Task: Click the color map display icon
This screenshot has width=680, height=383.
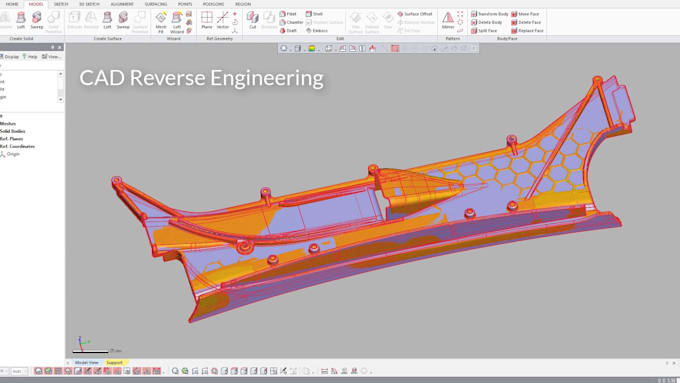Action: click(x=312, y=48)
